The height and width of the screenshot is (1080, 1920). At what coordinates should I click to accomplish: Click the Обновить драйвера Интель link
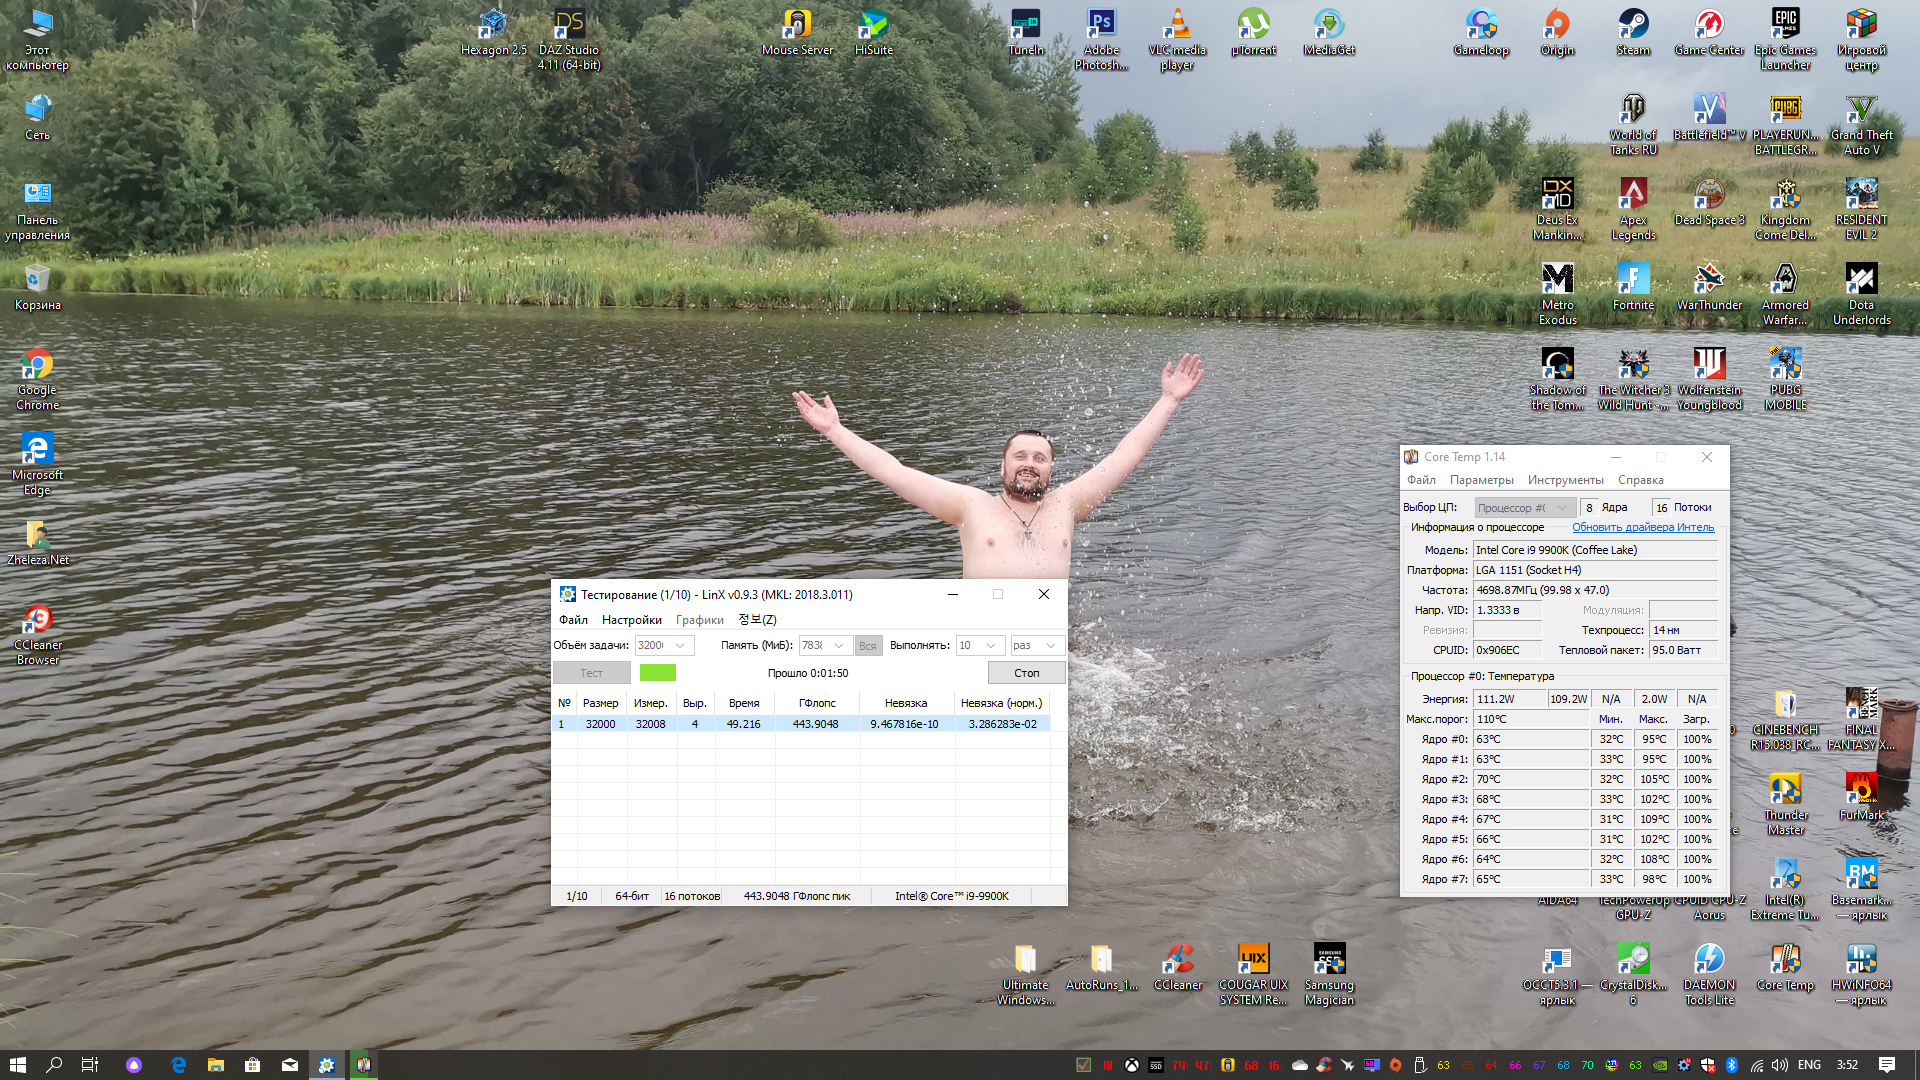pyautogui.click(x=1642, y=527)
